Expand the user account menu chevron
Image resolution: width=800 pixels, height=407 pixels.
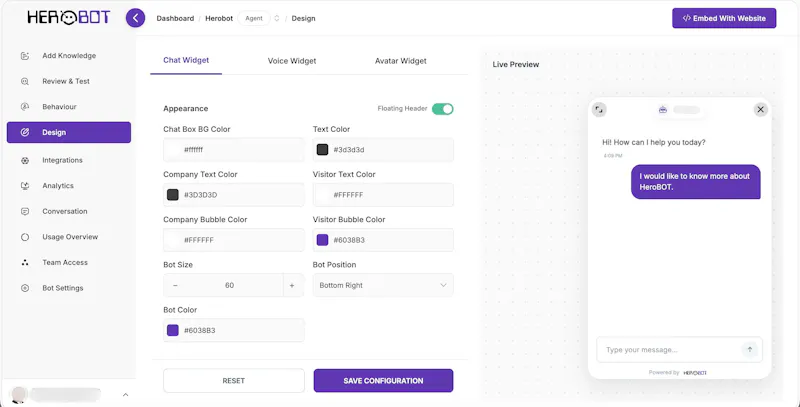pos(126,395)
